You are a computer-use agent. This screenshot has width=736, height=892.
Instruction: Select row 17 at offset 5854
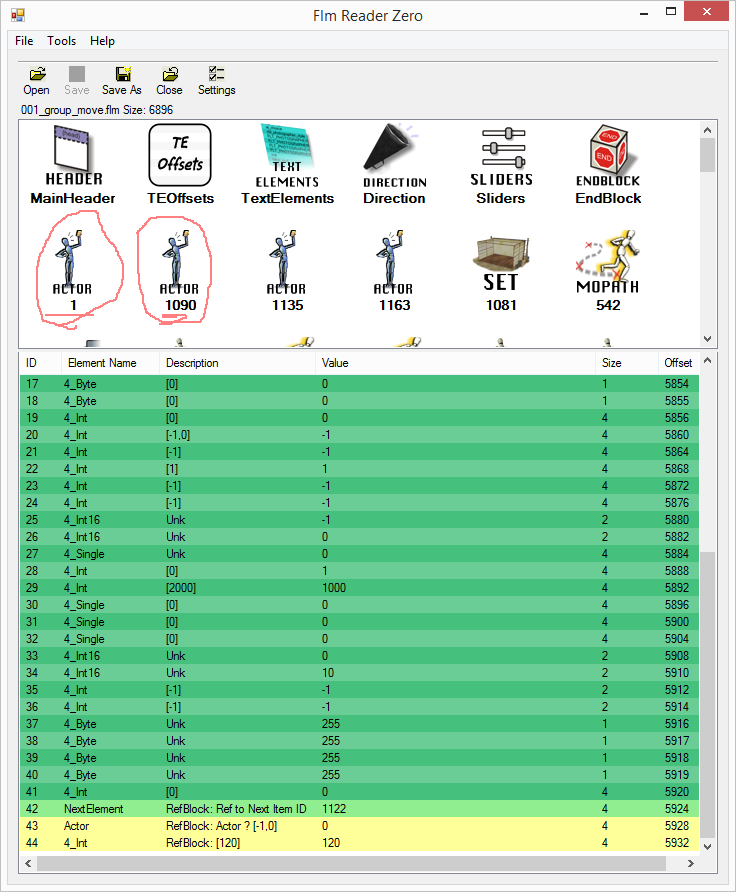point(359,383)
